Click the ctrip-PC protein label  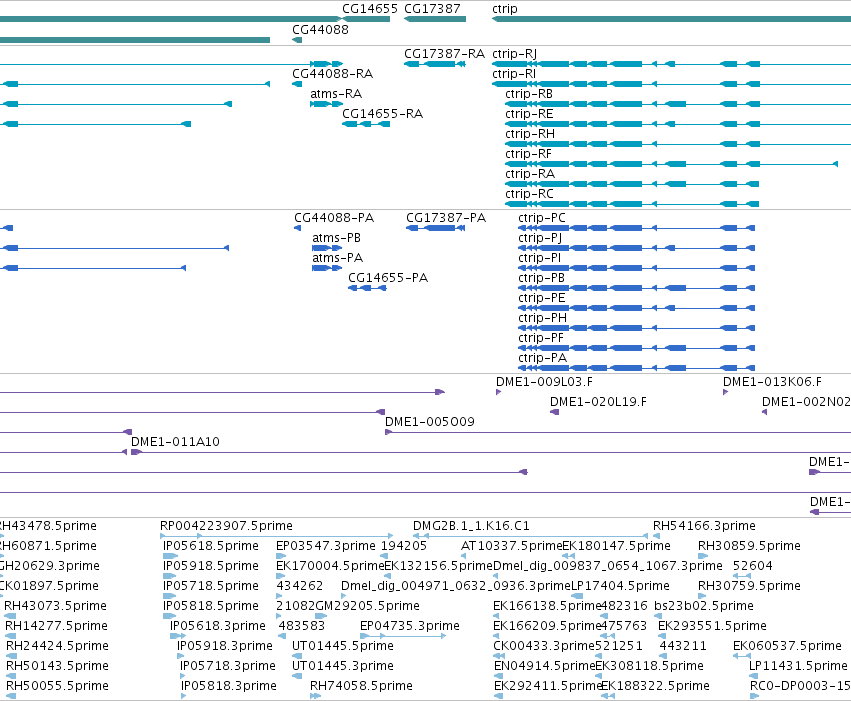(x=542, y=219)
